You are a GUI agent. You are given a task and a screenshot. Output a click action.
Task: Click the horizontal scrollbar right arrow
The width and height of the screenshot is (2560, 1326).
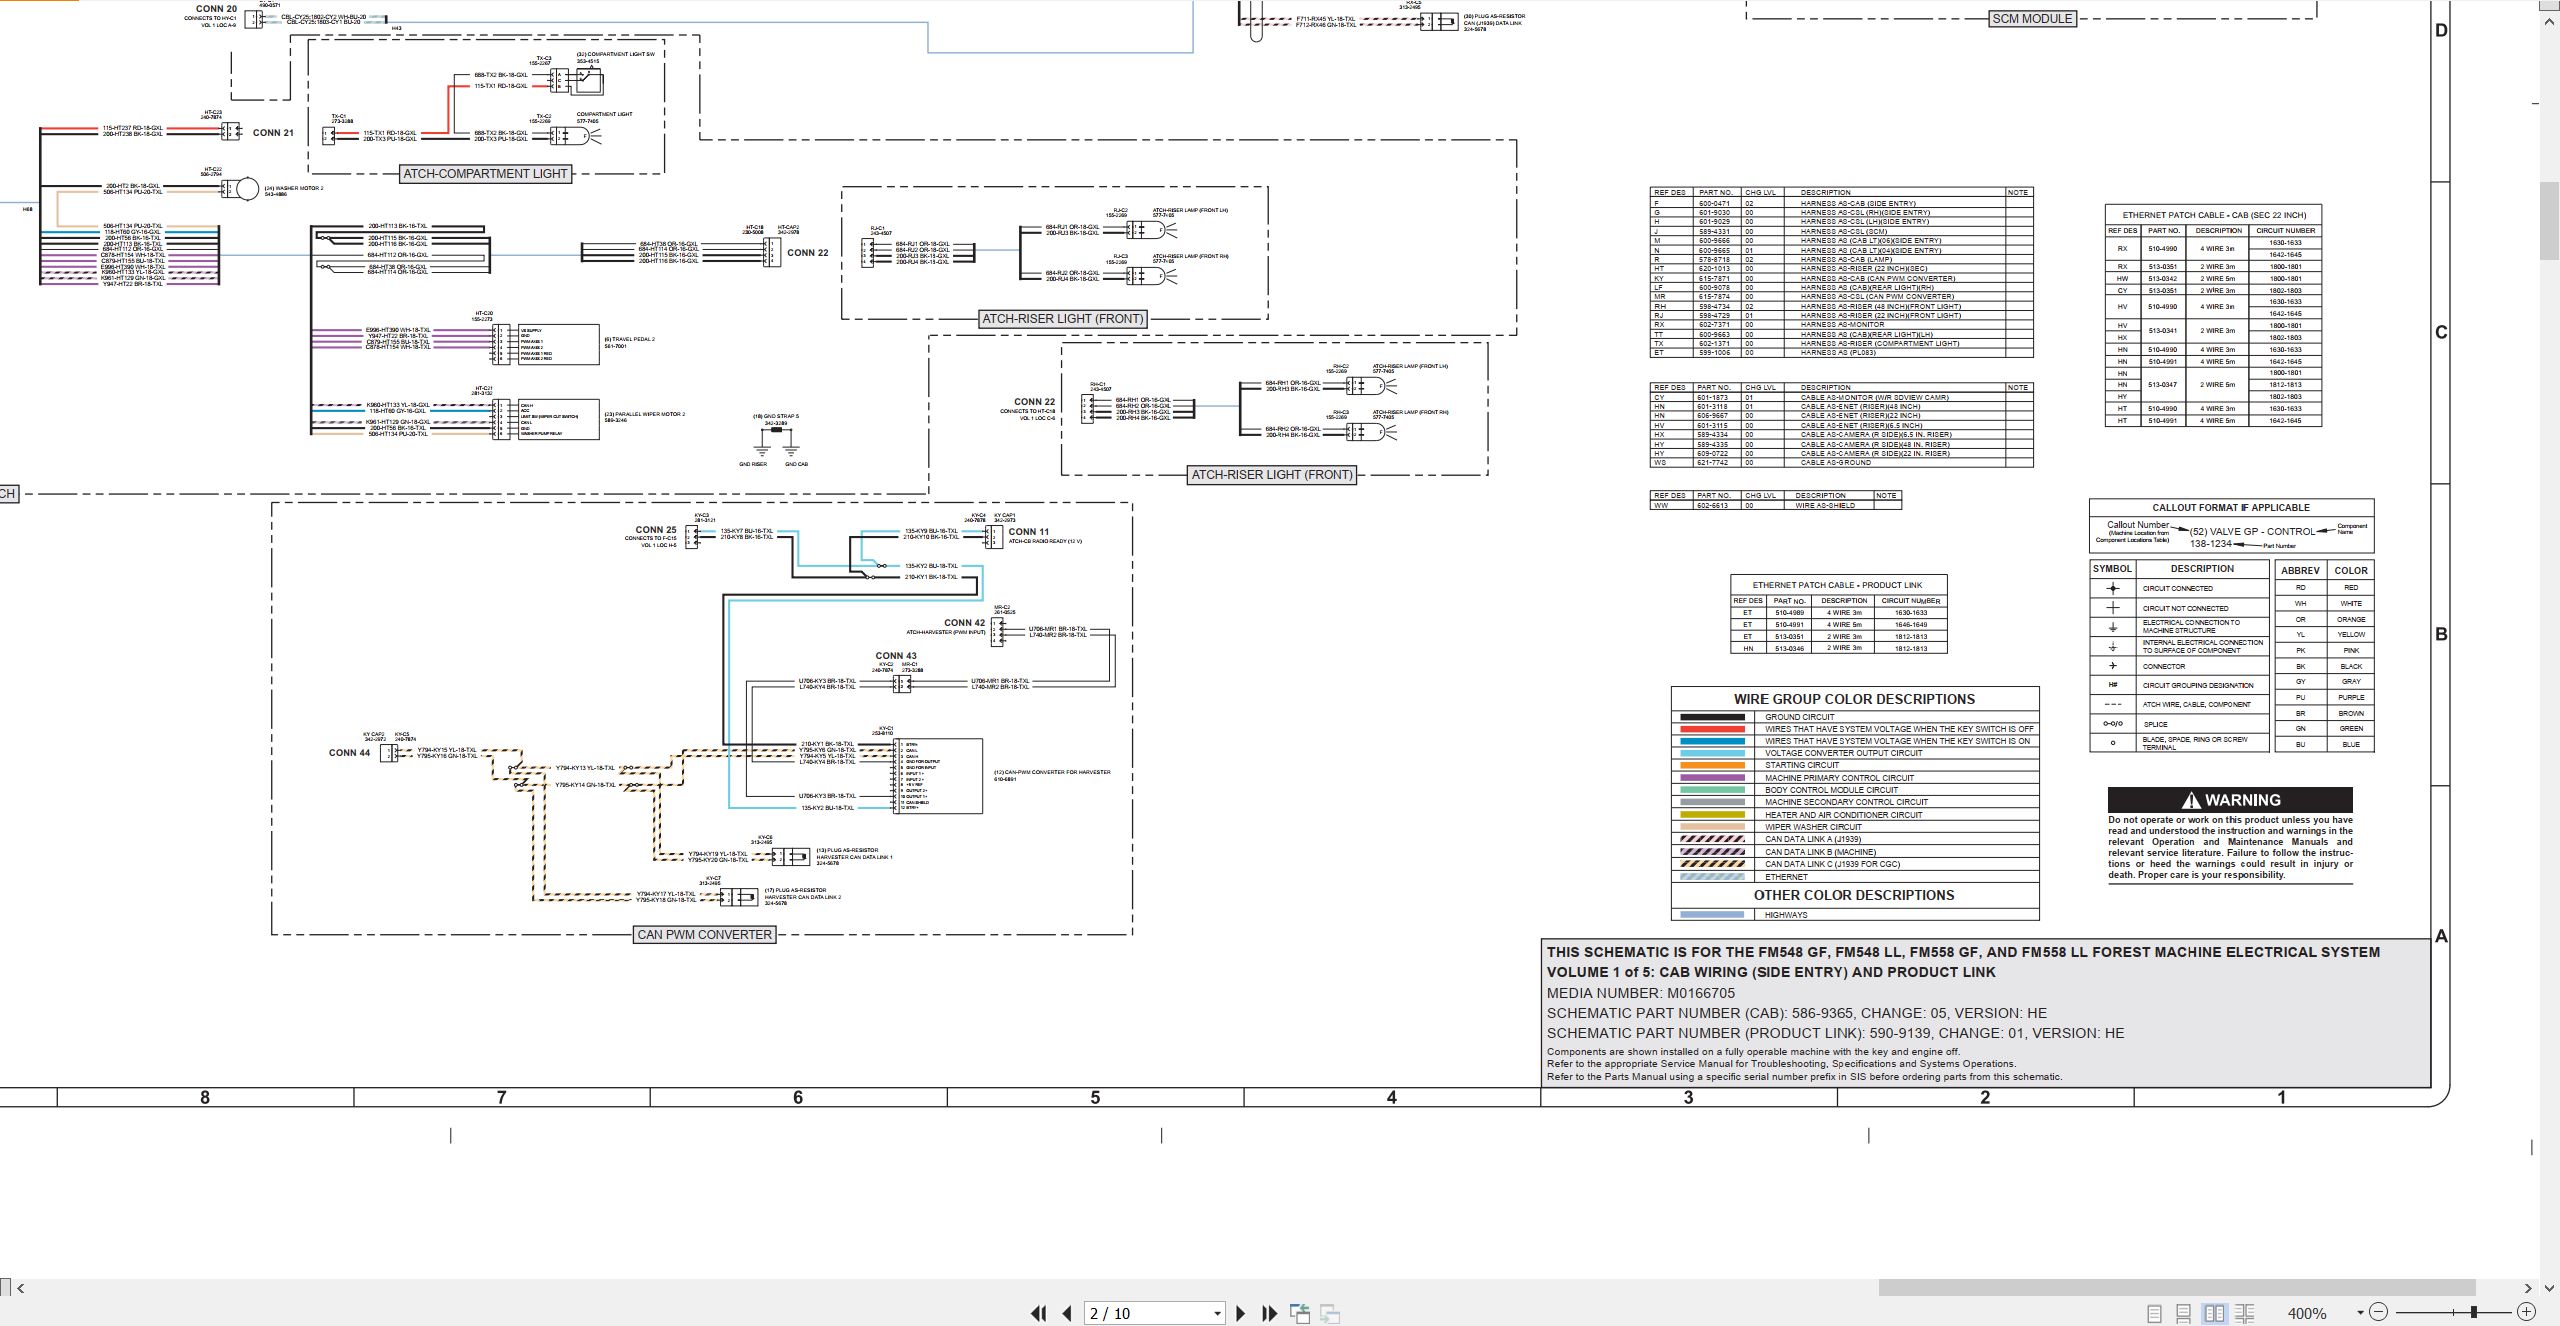tap(2528, 1288)
